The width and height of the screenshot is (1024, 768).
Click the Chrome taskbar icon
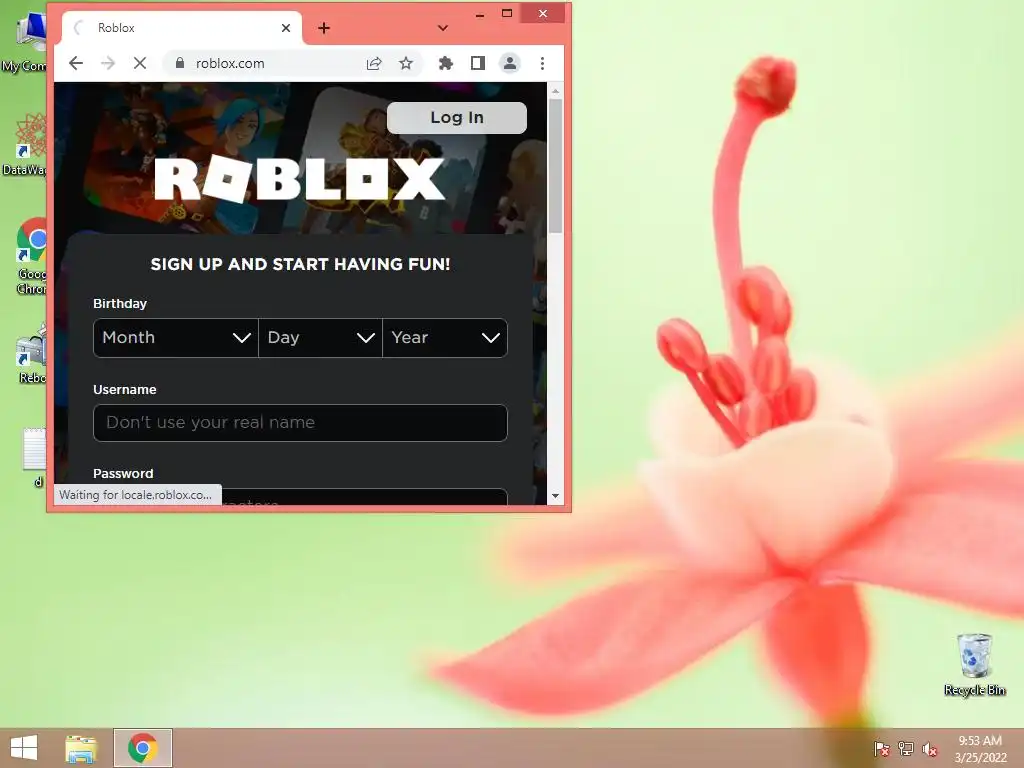(143, 748)
